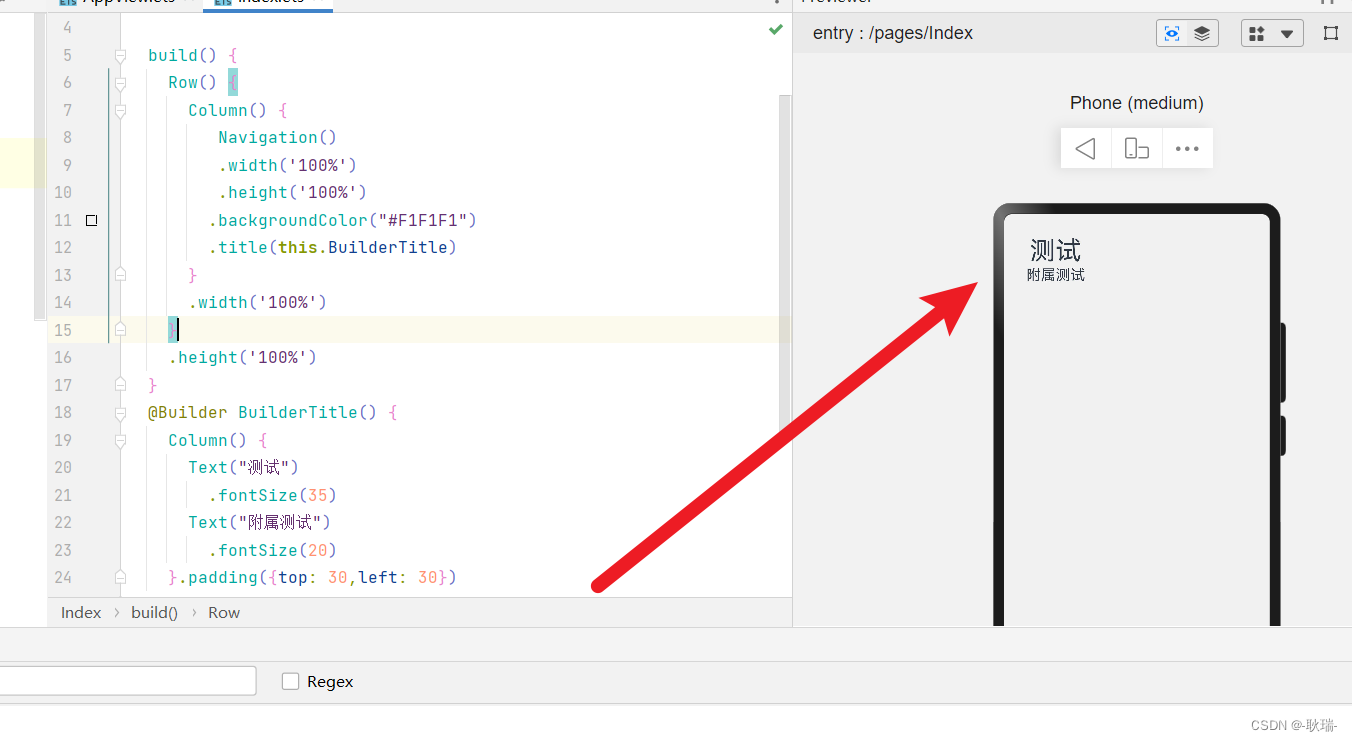Image resolution: width=1352 pixels, height=742 pixels.
Task: Click '@Builder' annotation on line 18
Action: click(188, 412)
